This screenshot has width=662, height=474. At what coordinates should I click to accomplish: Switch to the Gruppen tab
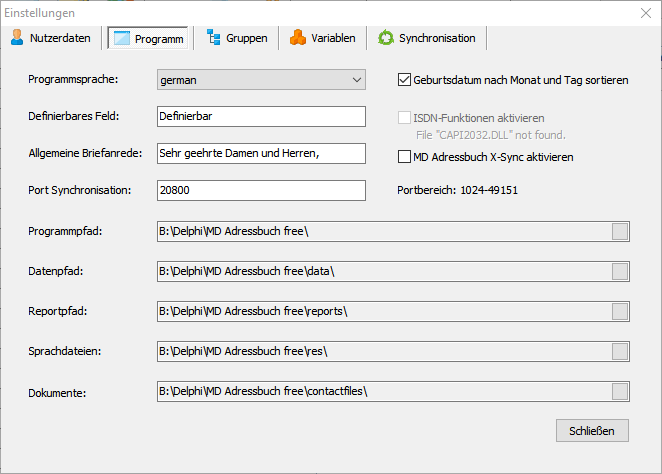point(237,38)
